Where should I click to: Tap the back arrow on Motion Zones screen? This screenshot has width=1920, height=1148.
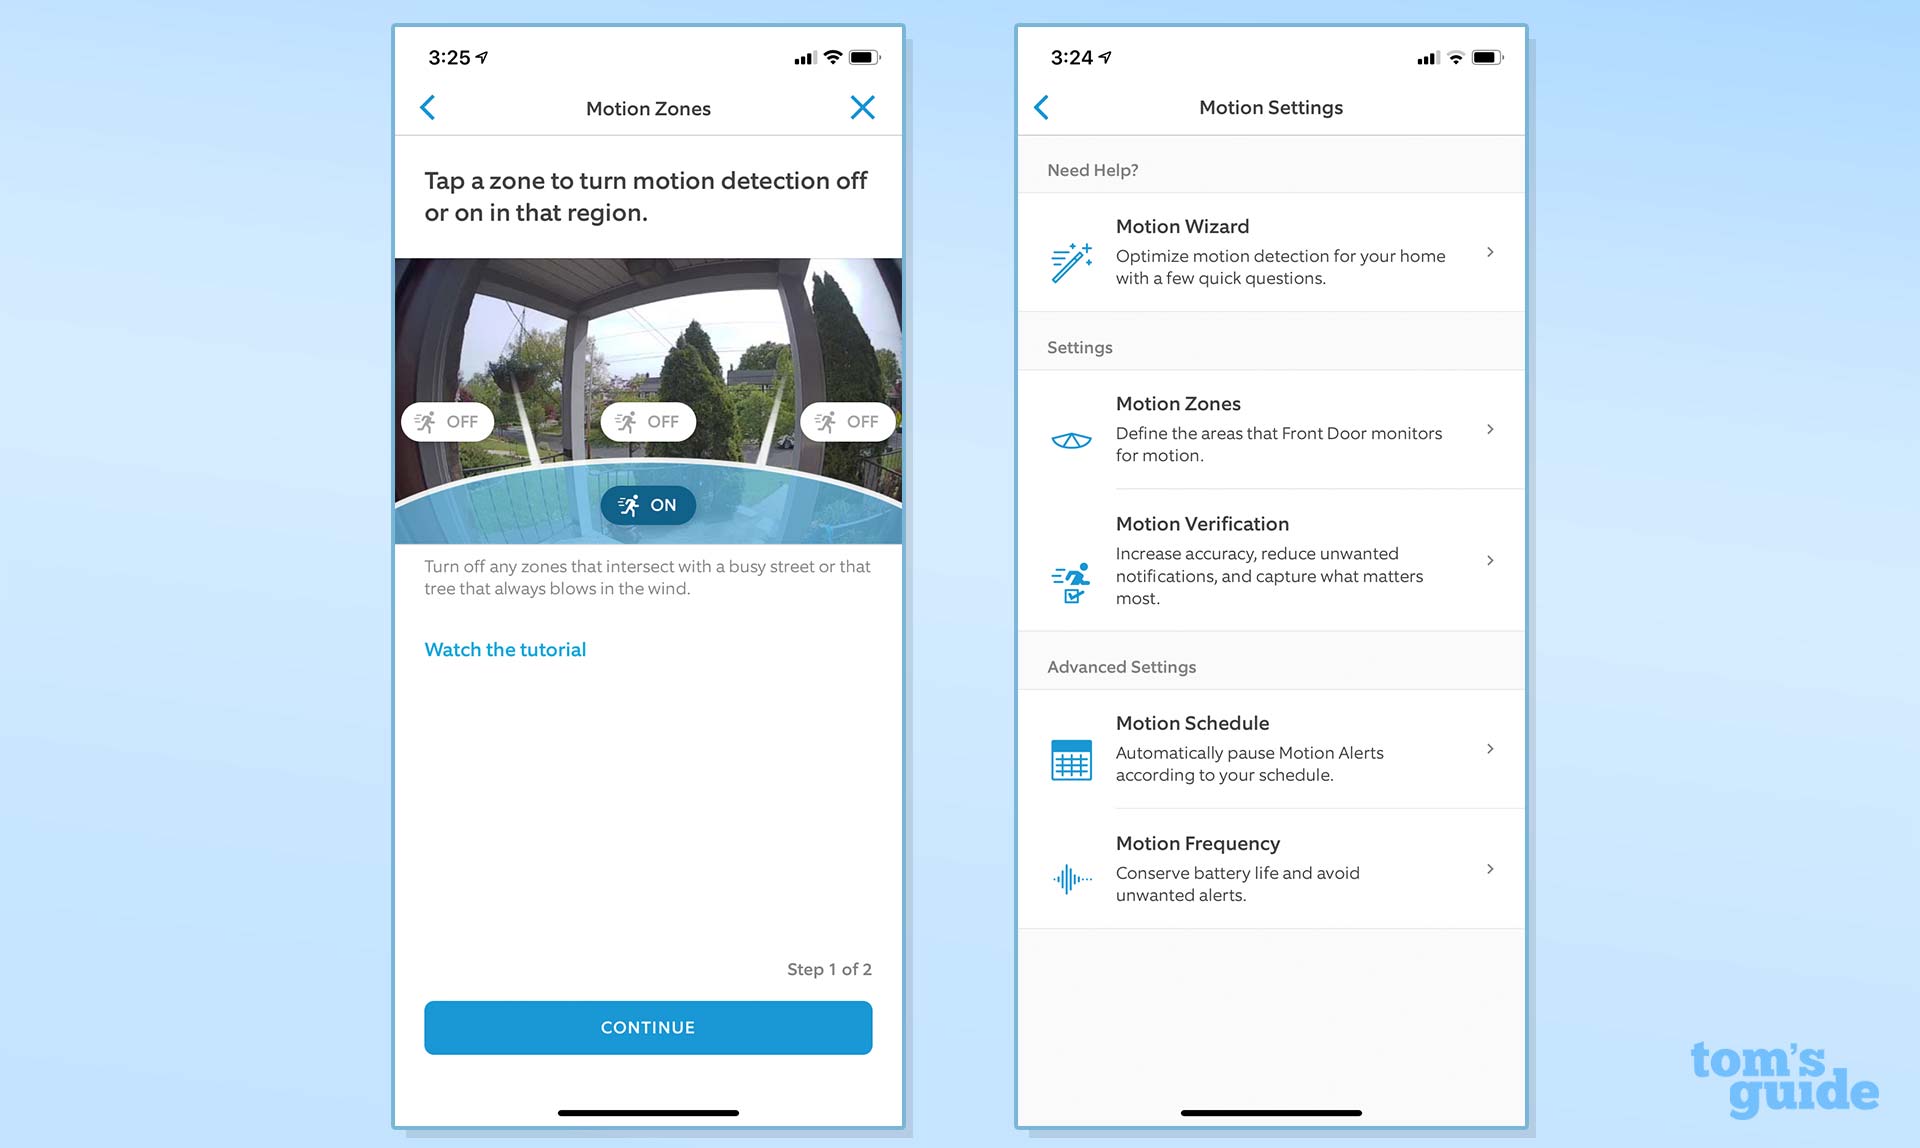click(x=430, y=108)
